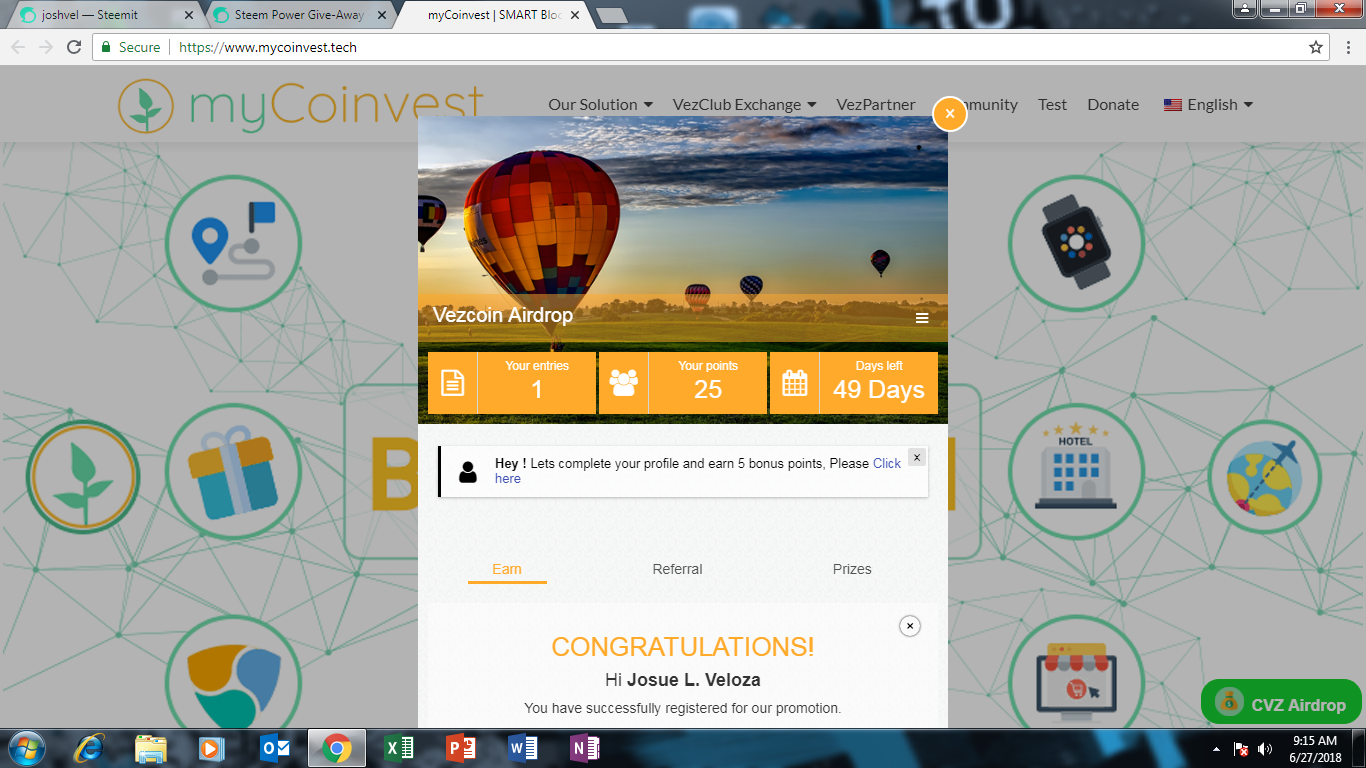The width and height of the screenshot is (1366, 768).
Task: Click the Your points people icon
Action: (624, 383)
